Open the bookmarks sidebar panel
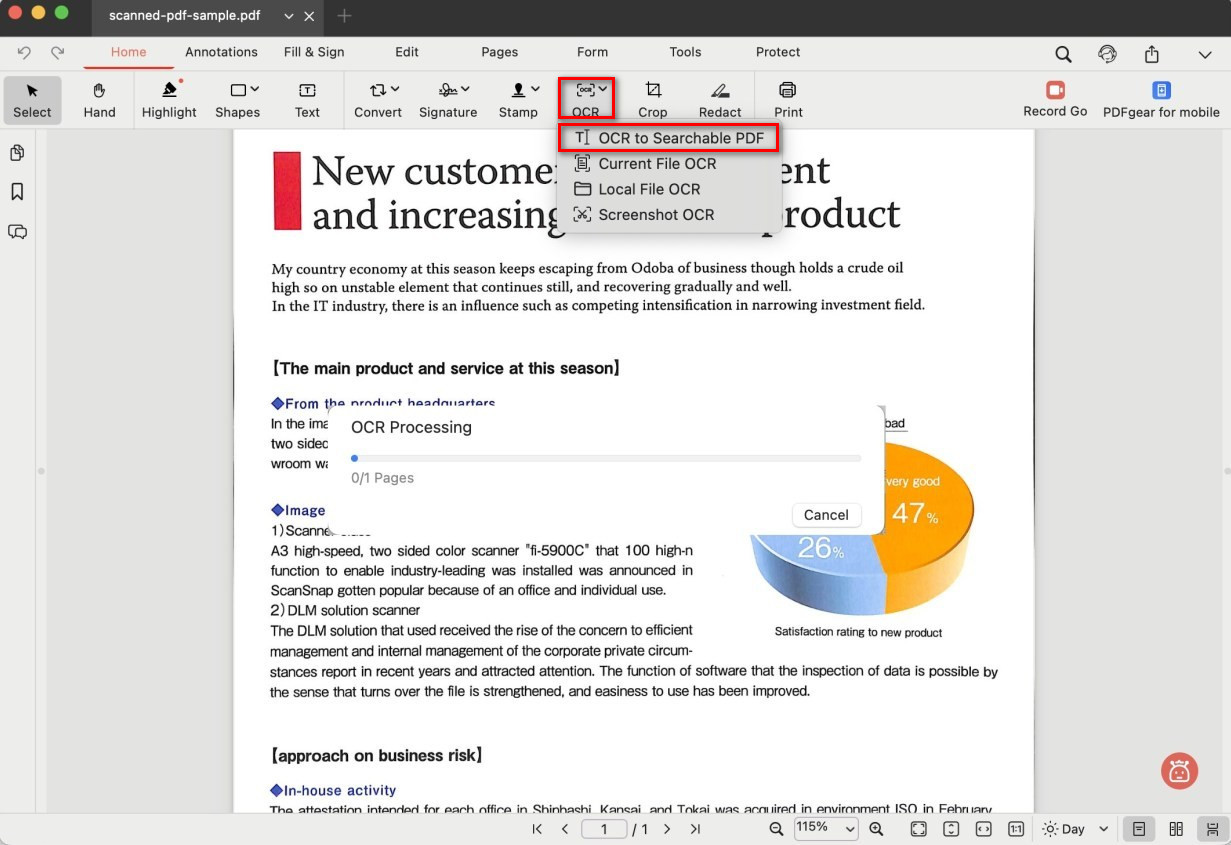 17,192
